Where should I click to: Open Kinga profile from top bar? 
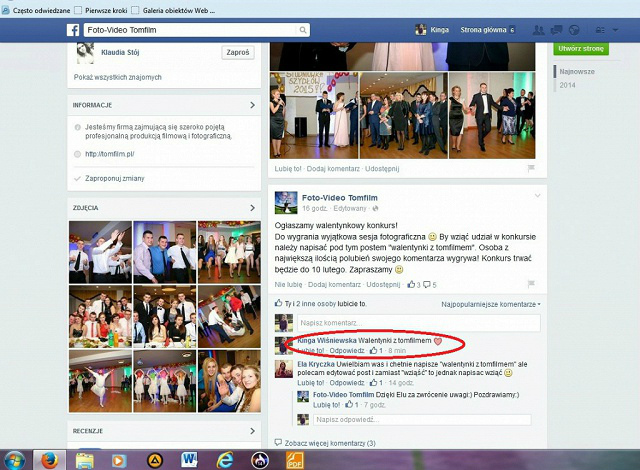coord(432,30)
